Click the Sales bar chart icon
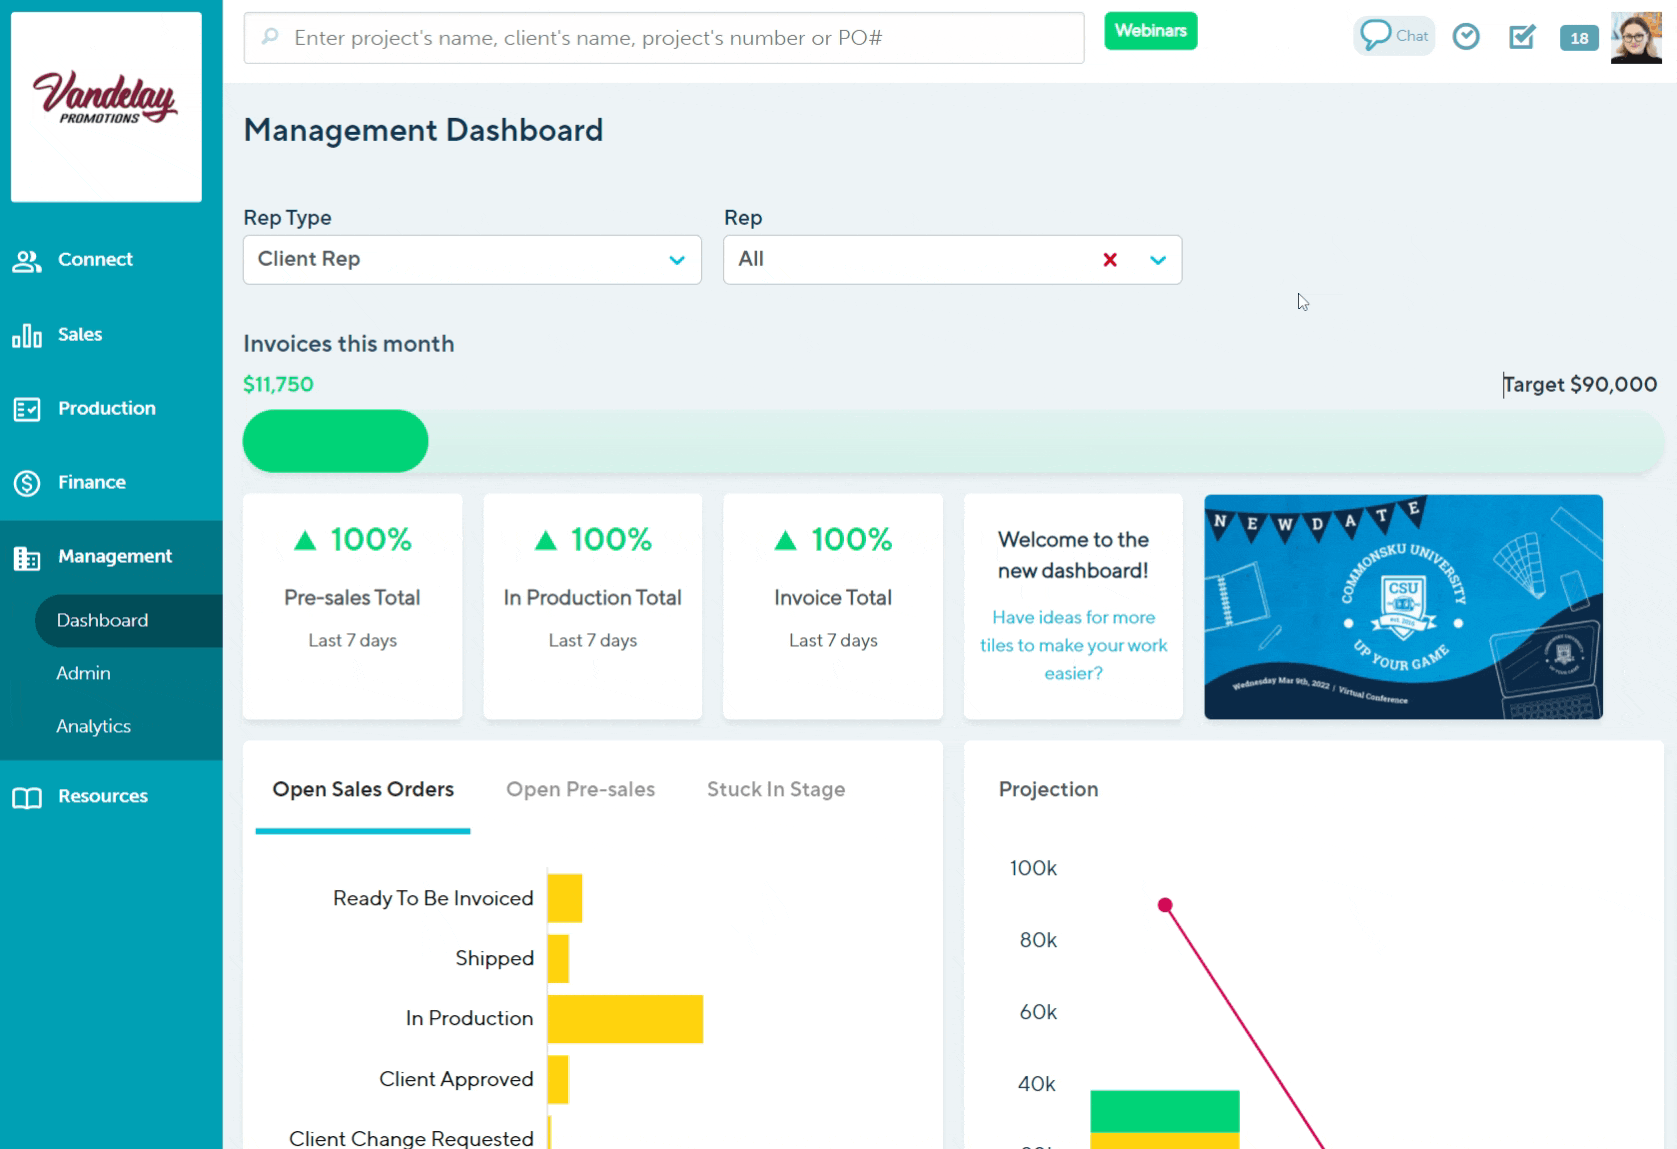 27,336
